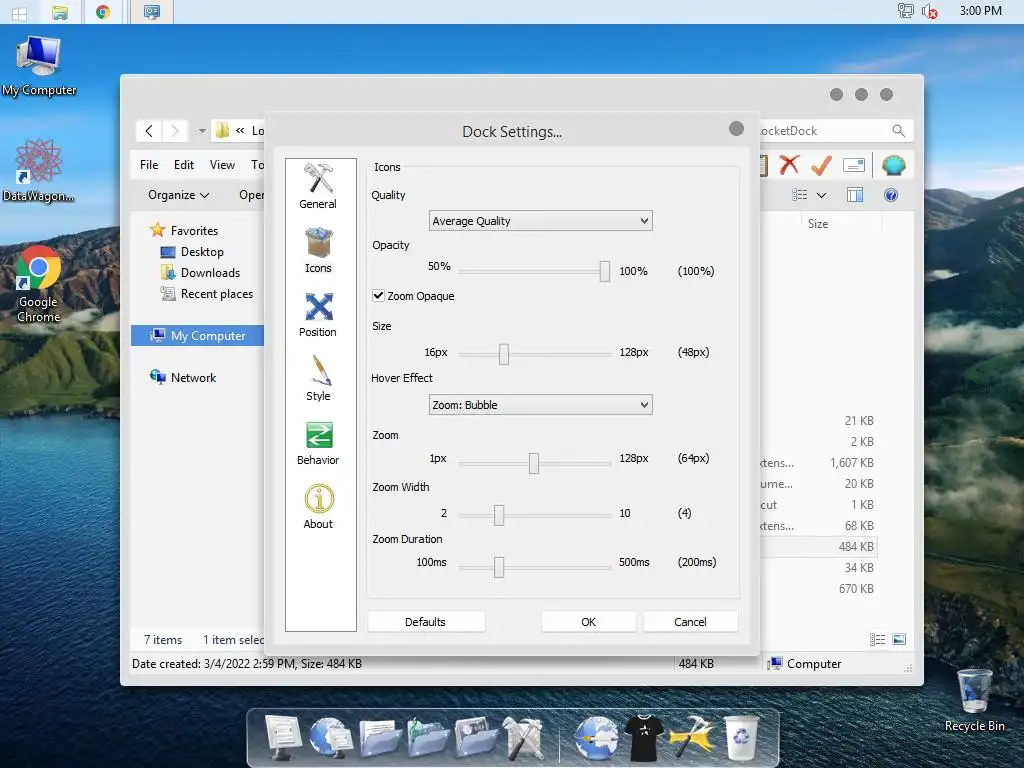The image size is (1024, 768).
Task: Click the icon Size slider handle
Action: 504,355
